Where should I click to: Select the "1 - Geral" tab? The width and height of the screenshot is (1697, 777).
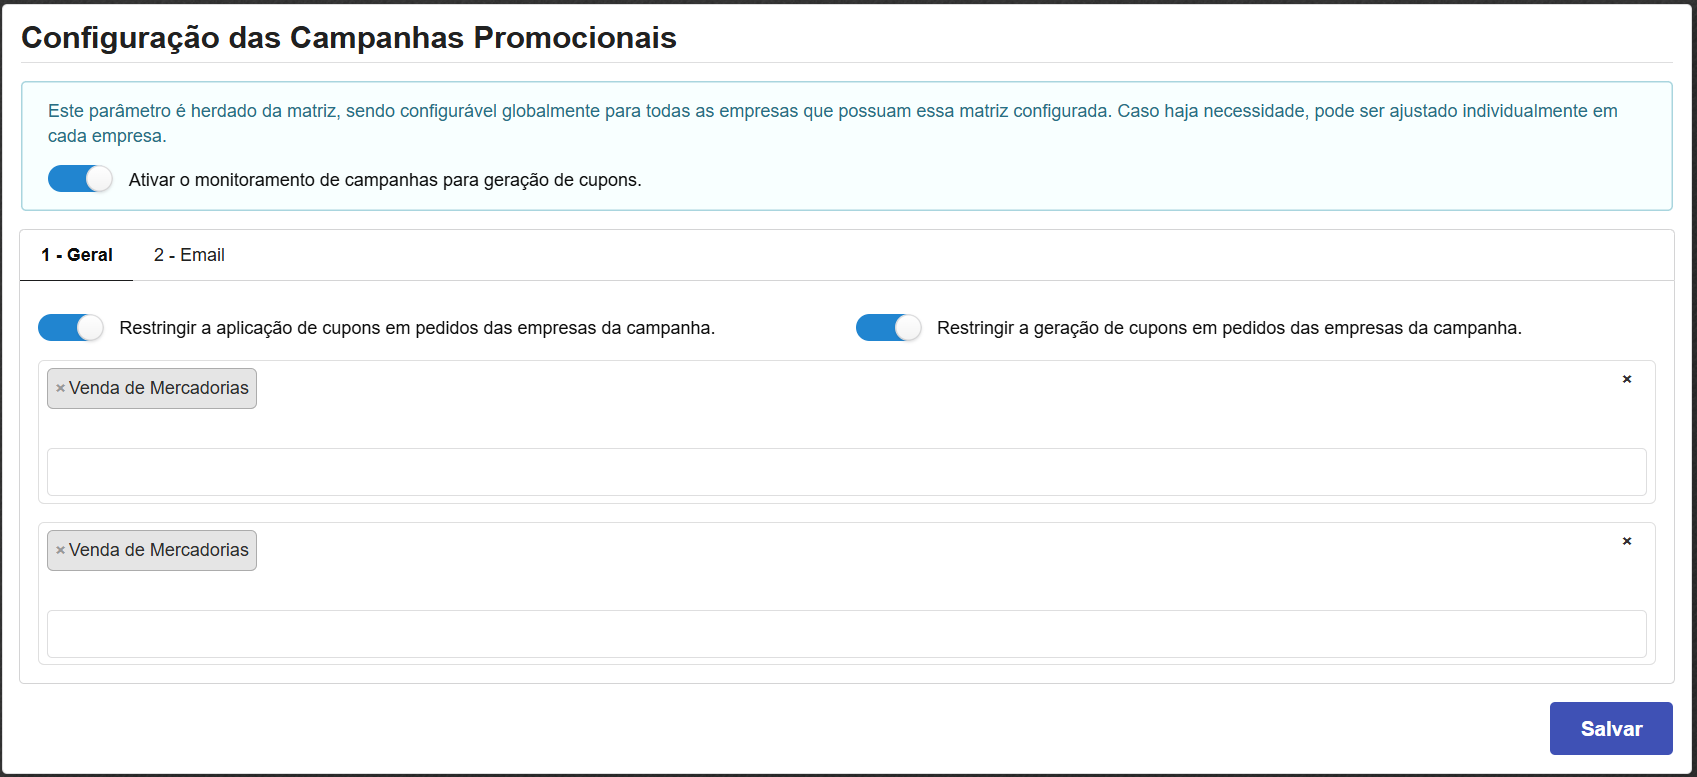tap(76, 255)
